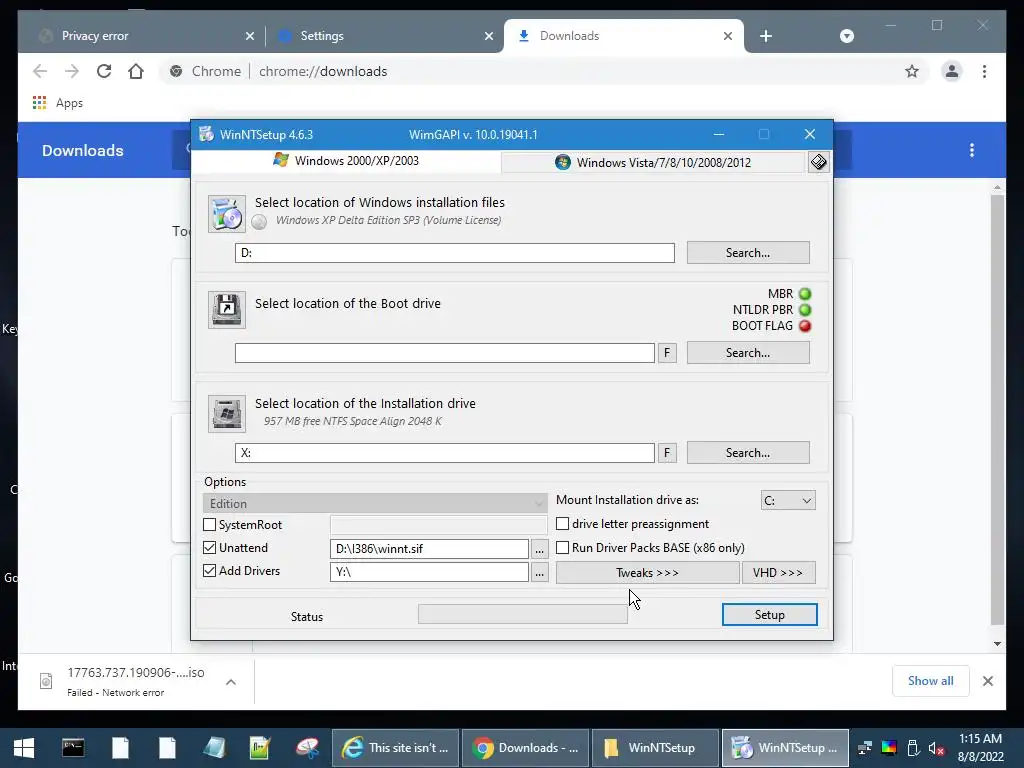The image size is (1024, 768).
Task: Uncheck the Add Drivers checkbox
Action: pyautogui.click(x=210, y=570)
